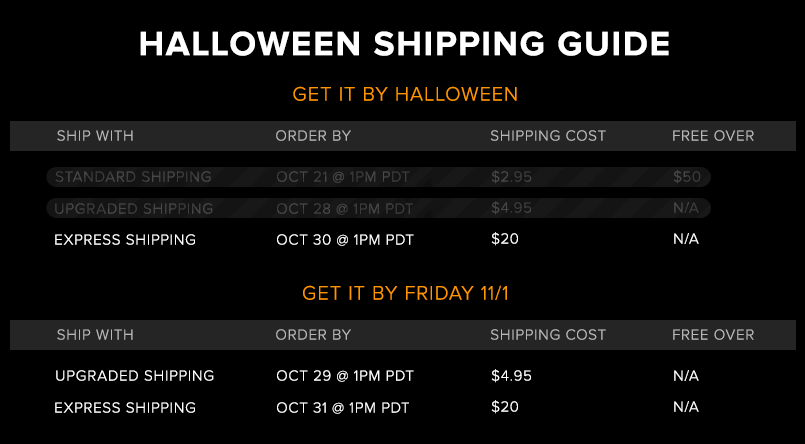The width and height of the screenshot is (805, 444).
Task: Click the Halloween Shipping Guide title
Action: pos(404,44)
